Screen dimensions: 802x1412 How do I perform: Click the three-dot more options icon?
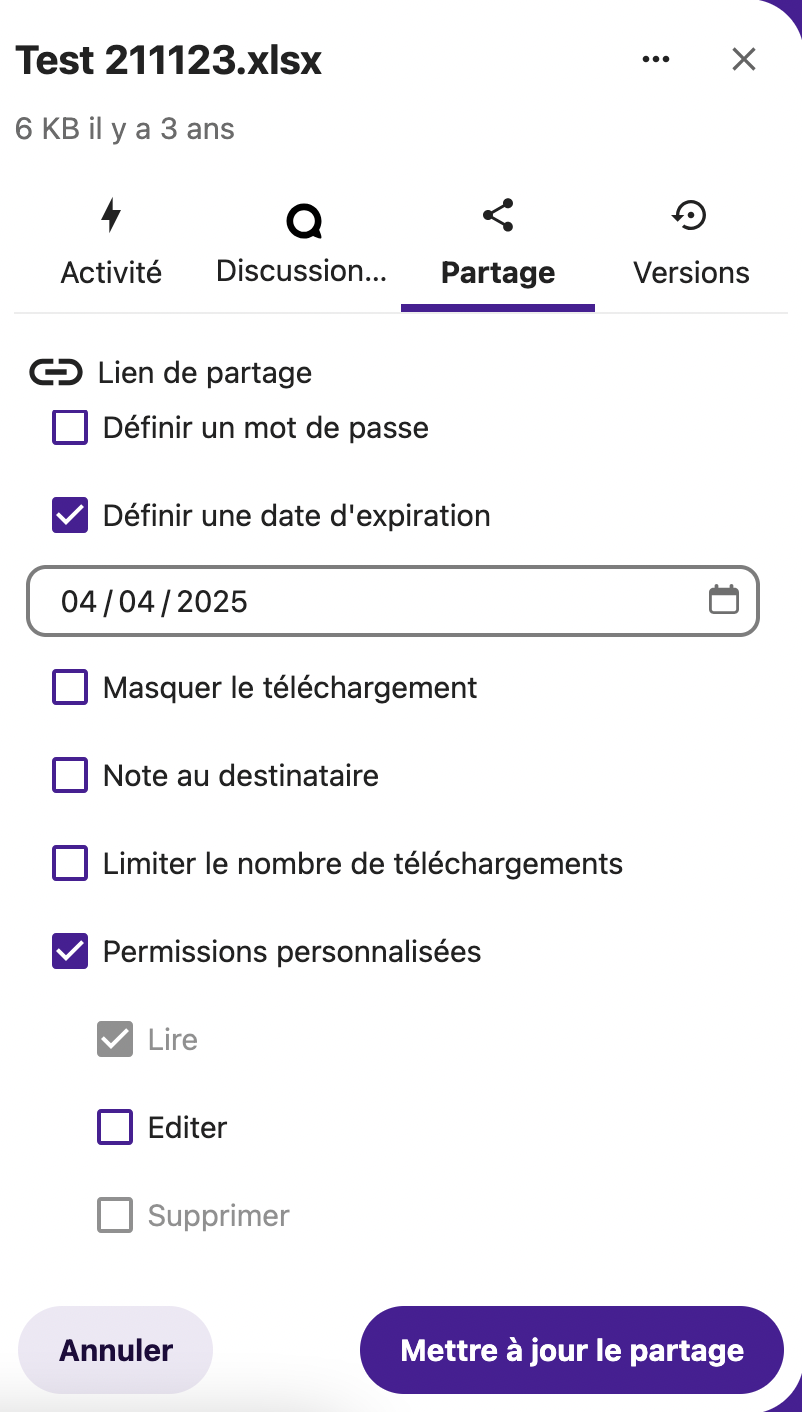coord(656,60)
